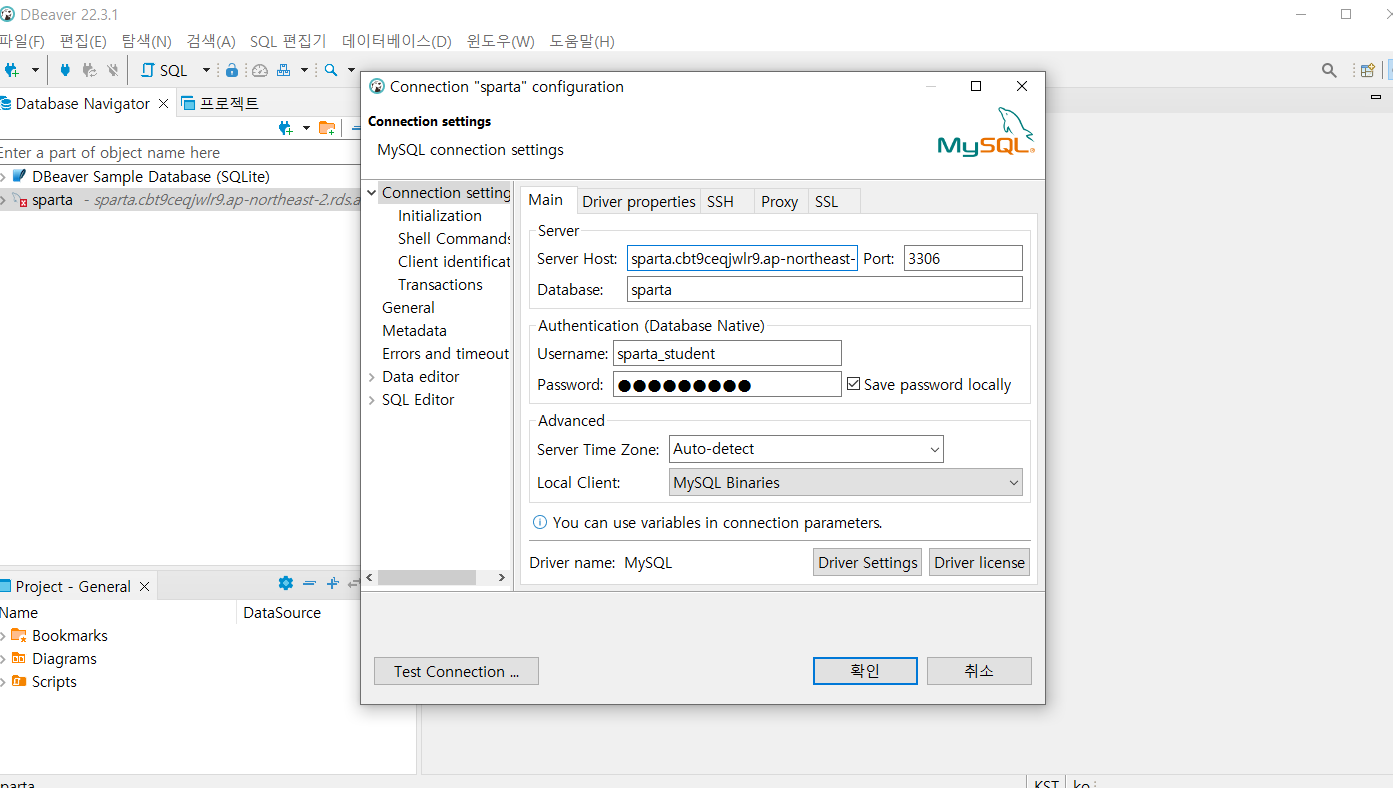The width and height of the screenshot is (1393, 788).
Task: Expand the Bookmarks folder
Action: [x=4, y=635]
